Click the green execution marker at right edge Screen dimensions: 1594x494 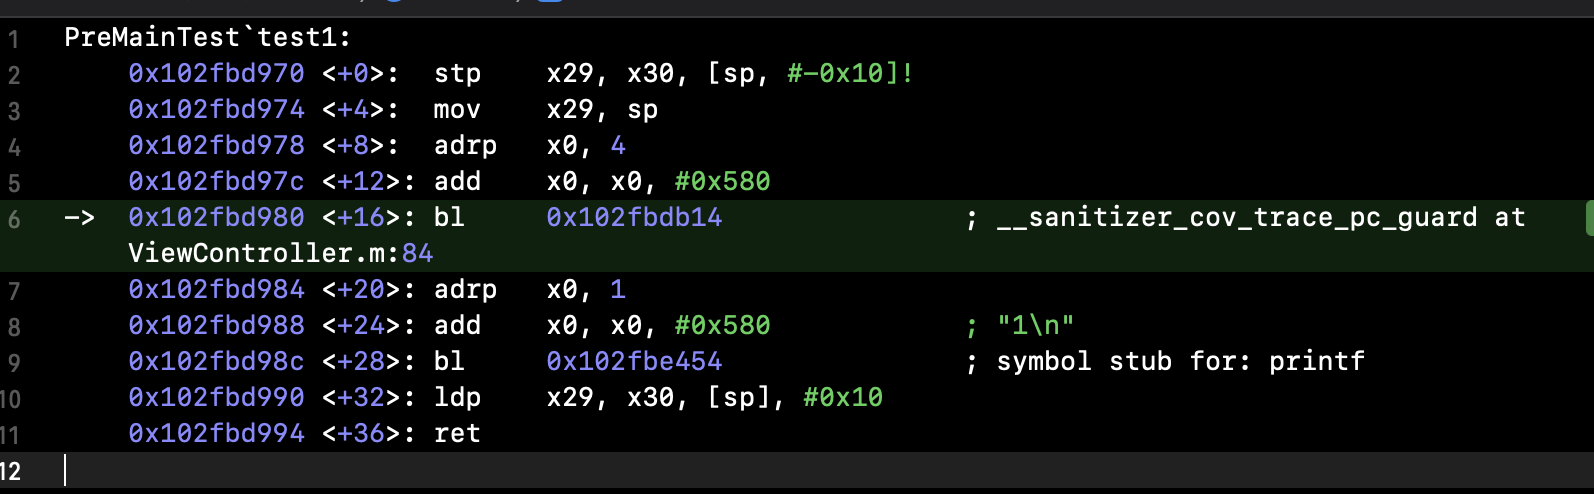coord(1589,218)
